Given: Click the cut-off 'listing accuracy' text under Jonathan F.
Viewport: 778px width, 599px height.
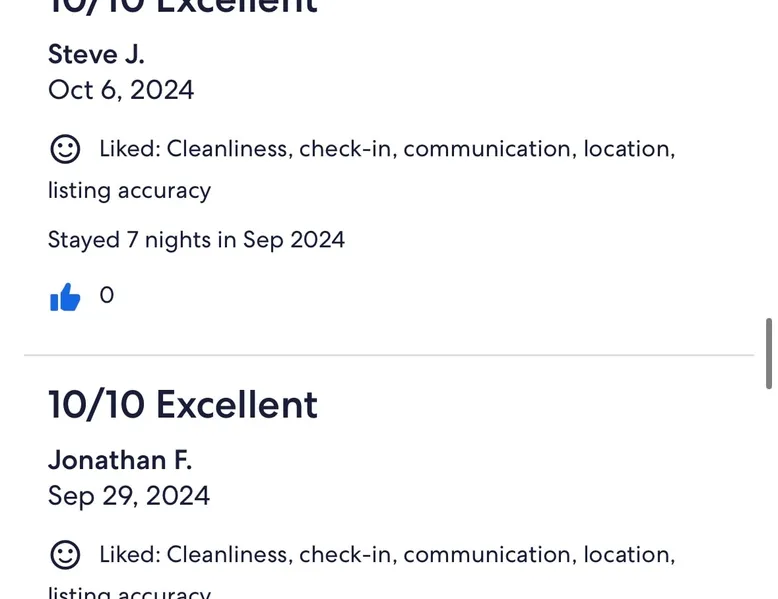Looking at the screenshot, I should (129, 593).
